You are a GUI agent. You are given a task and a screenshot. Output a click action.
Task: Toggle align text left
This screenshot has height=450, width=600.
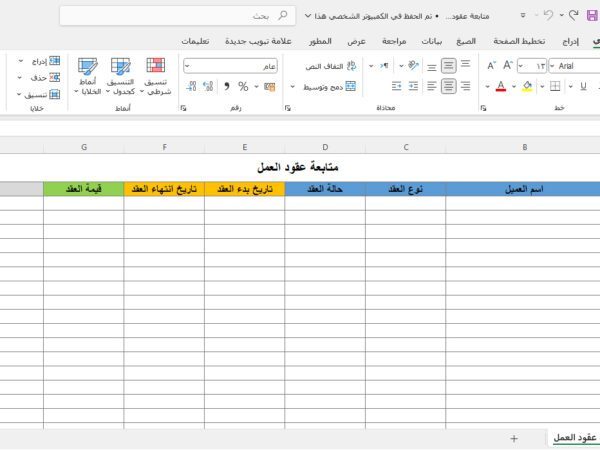(x=432, y=86)
